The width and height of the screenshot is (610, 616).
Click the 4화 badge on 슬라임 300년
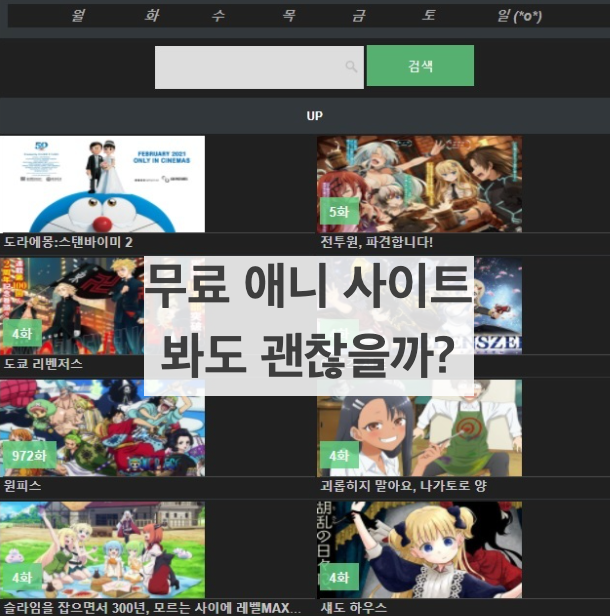click(x=22, y=577)
